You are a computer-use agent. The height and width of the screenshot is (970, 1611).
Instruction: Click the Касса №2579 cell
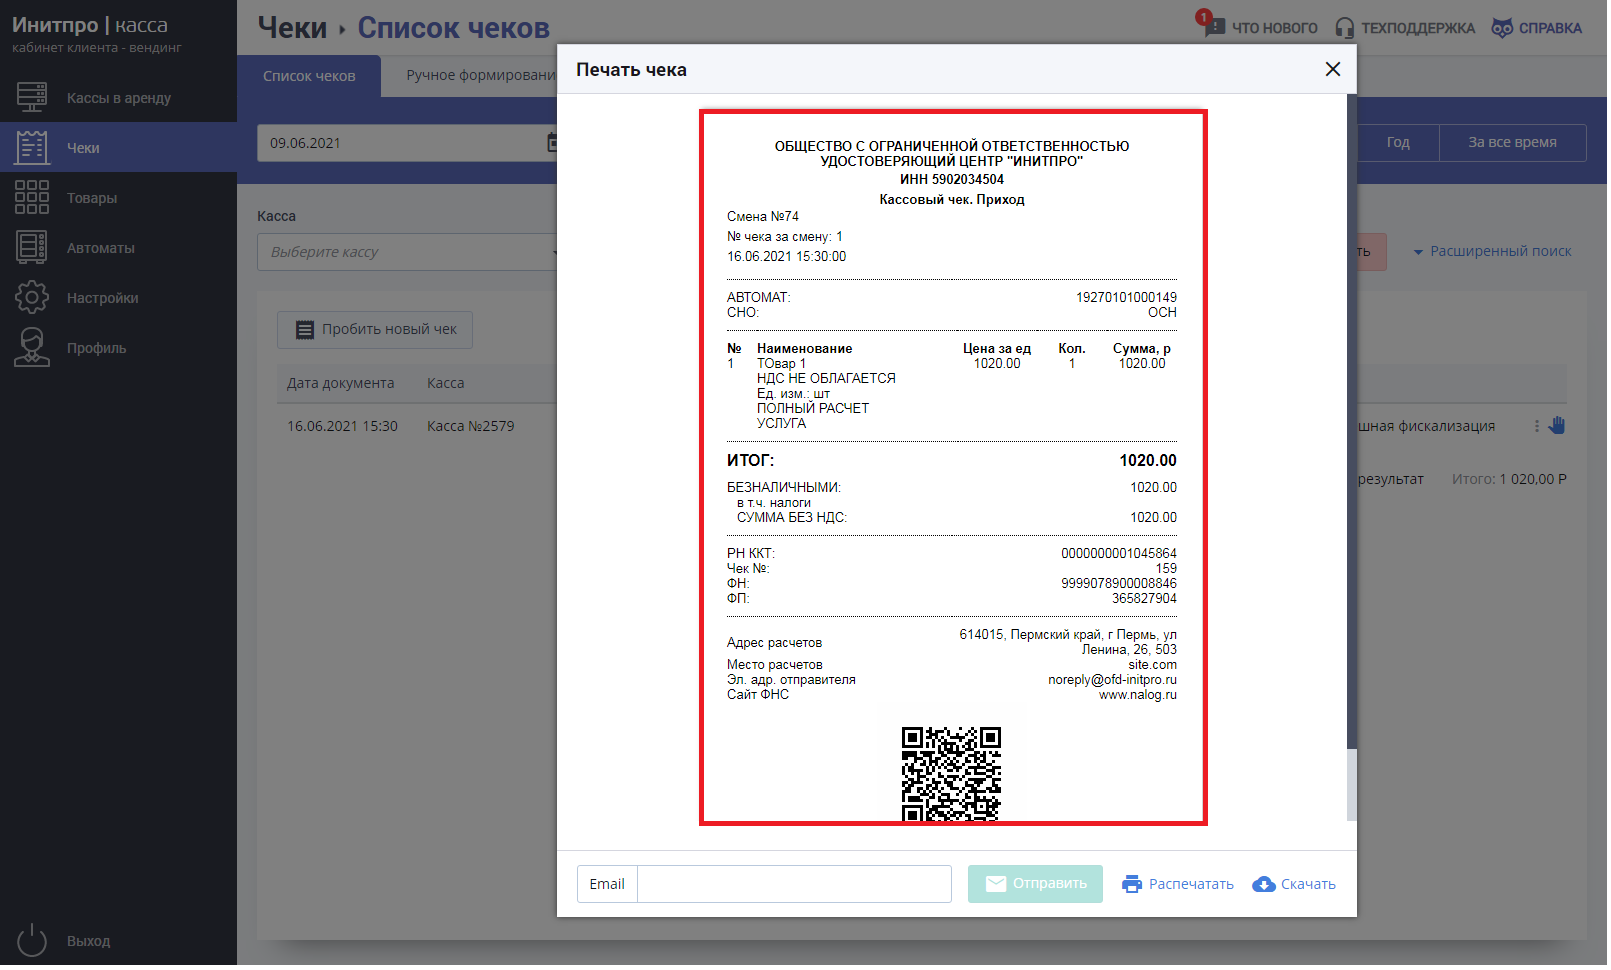point(470,426)
